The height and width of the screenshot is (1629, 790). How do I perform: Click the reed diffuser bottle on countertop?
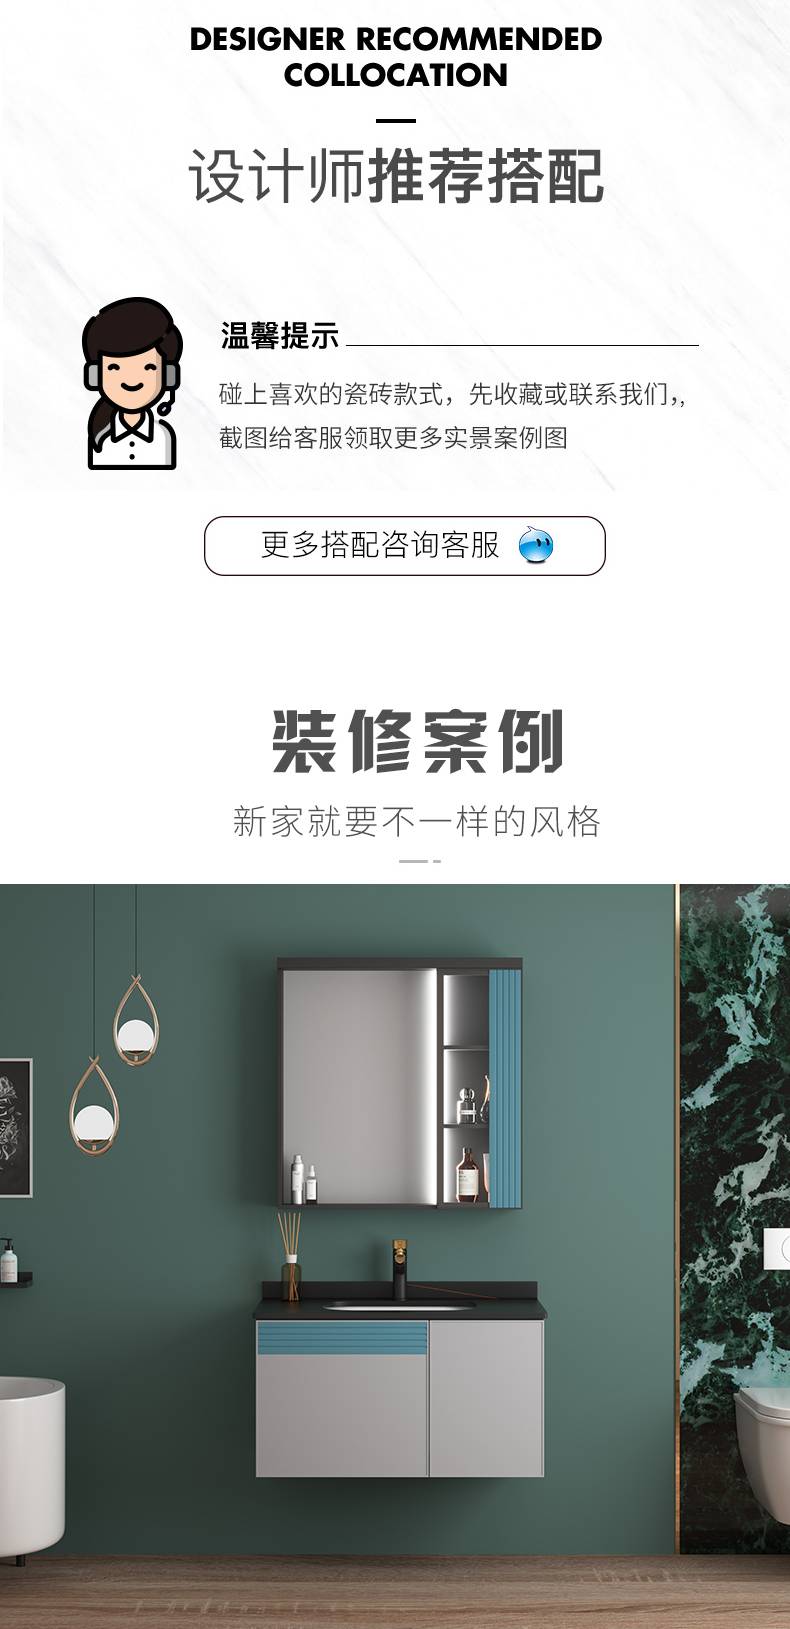pyautogui.click(x=290, y=1256)
